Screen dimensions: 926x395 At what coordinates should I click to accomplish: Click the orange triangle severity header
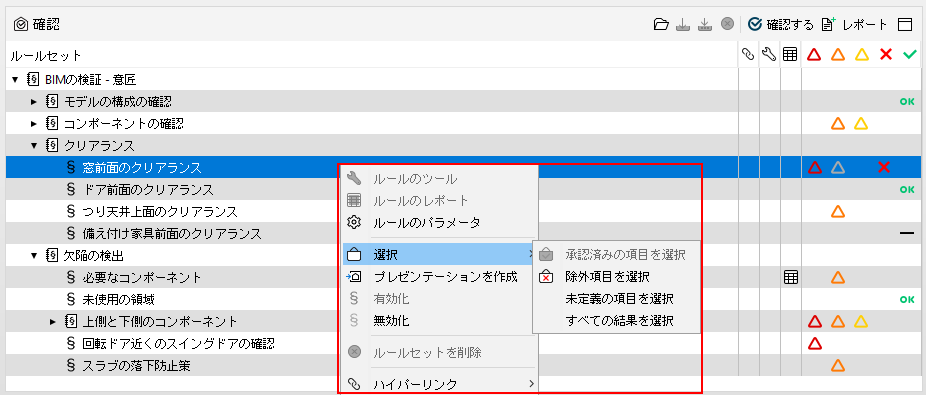[837, 55]
